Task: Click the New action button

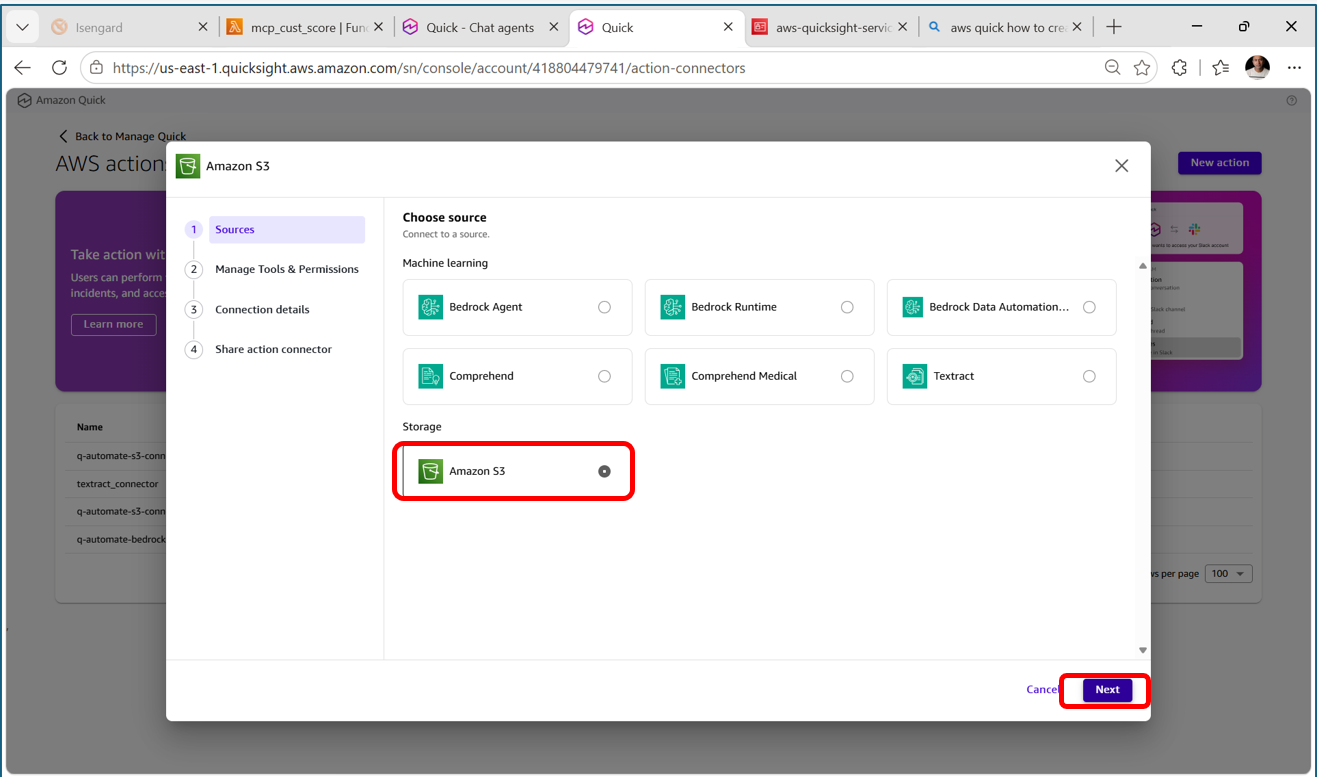Action: click(x=1219, y=163)
